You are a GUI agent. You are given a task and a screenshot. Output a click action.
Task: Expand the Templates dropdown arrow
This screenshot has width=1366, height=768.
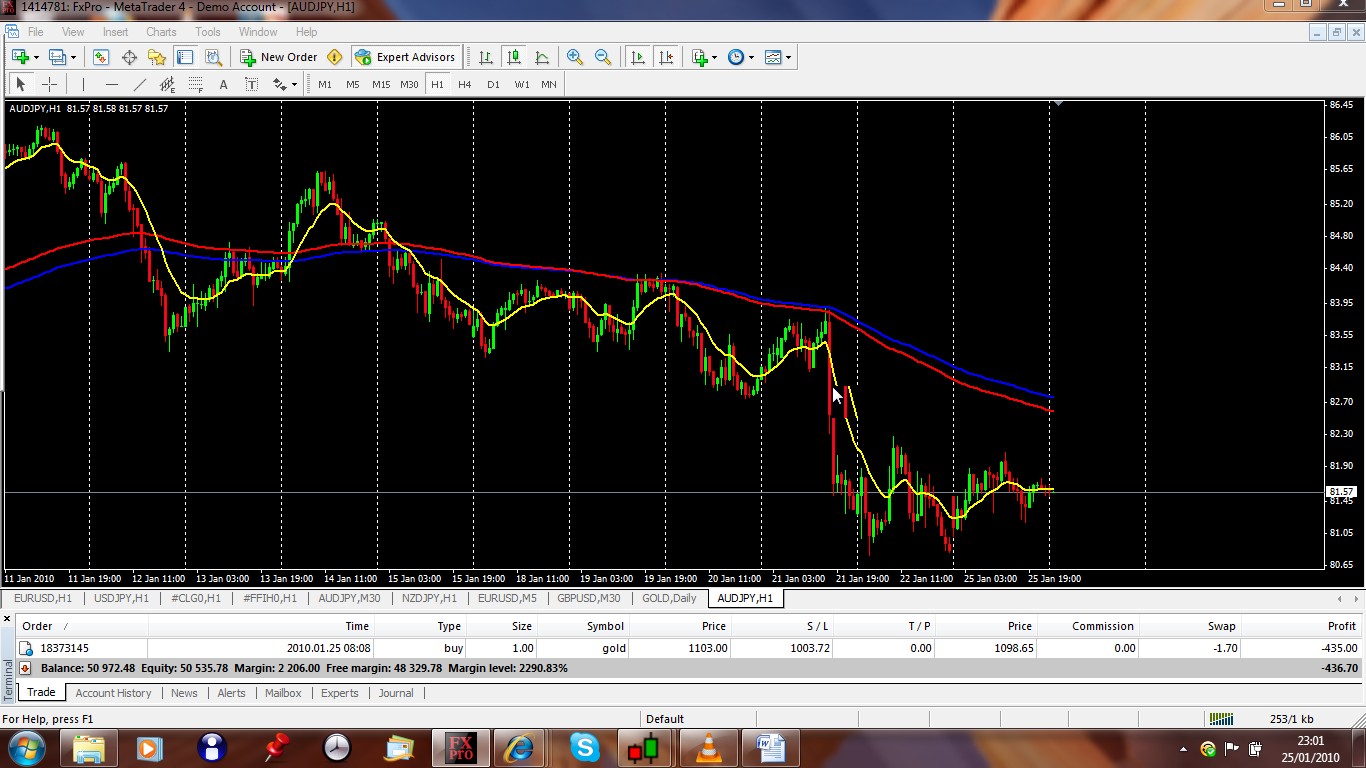pyautogui.click(x=788, y=57)
